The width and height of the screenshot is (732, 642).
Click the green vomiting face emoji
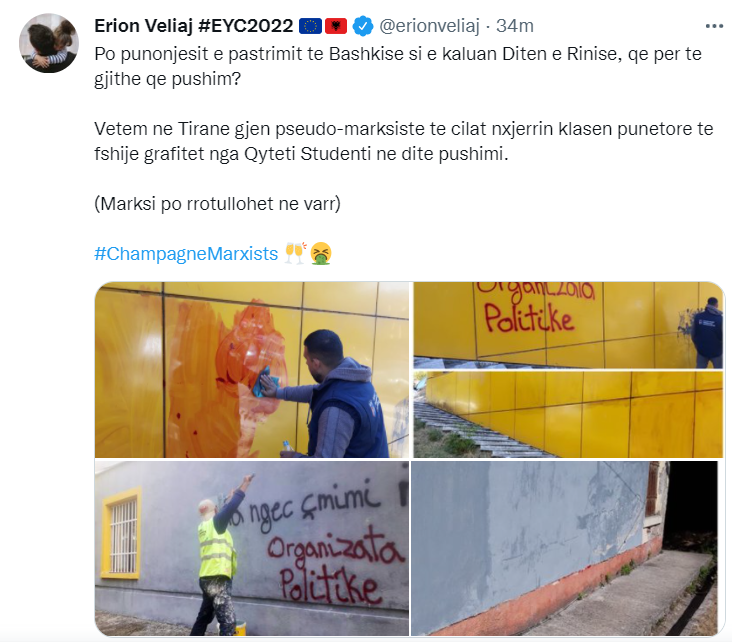coord(321,253)
